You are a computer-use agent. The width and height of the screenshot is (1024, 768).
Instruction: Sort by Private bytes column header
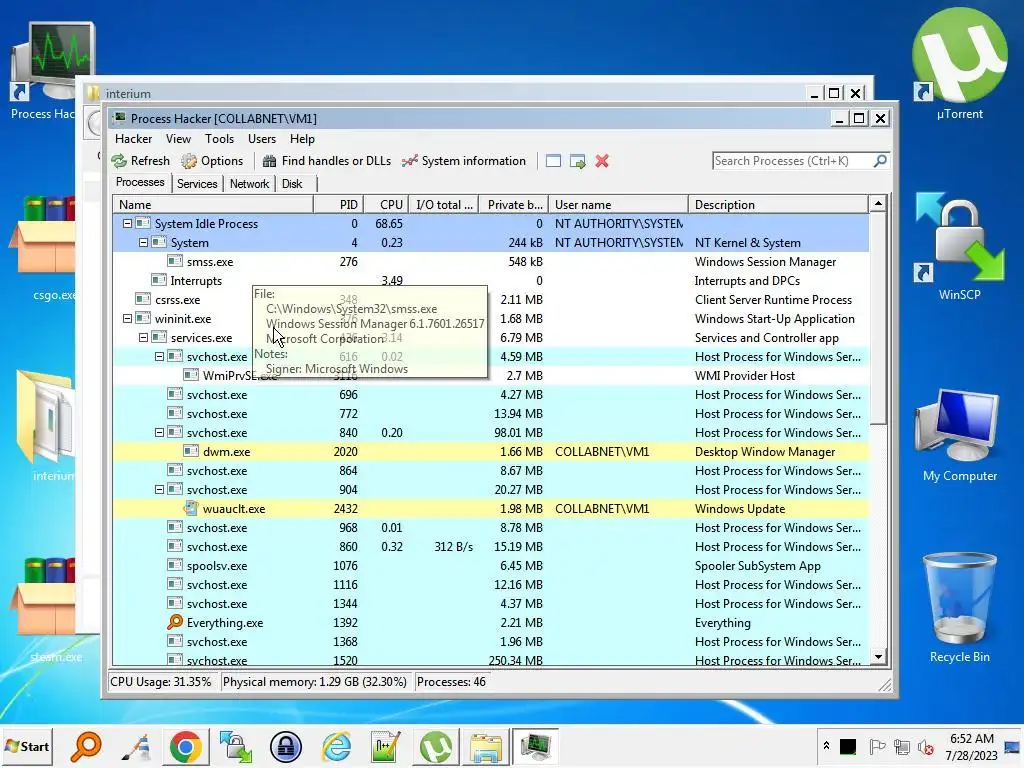tap(513, 204)
